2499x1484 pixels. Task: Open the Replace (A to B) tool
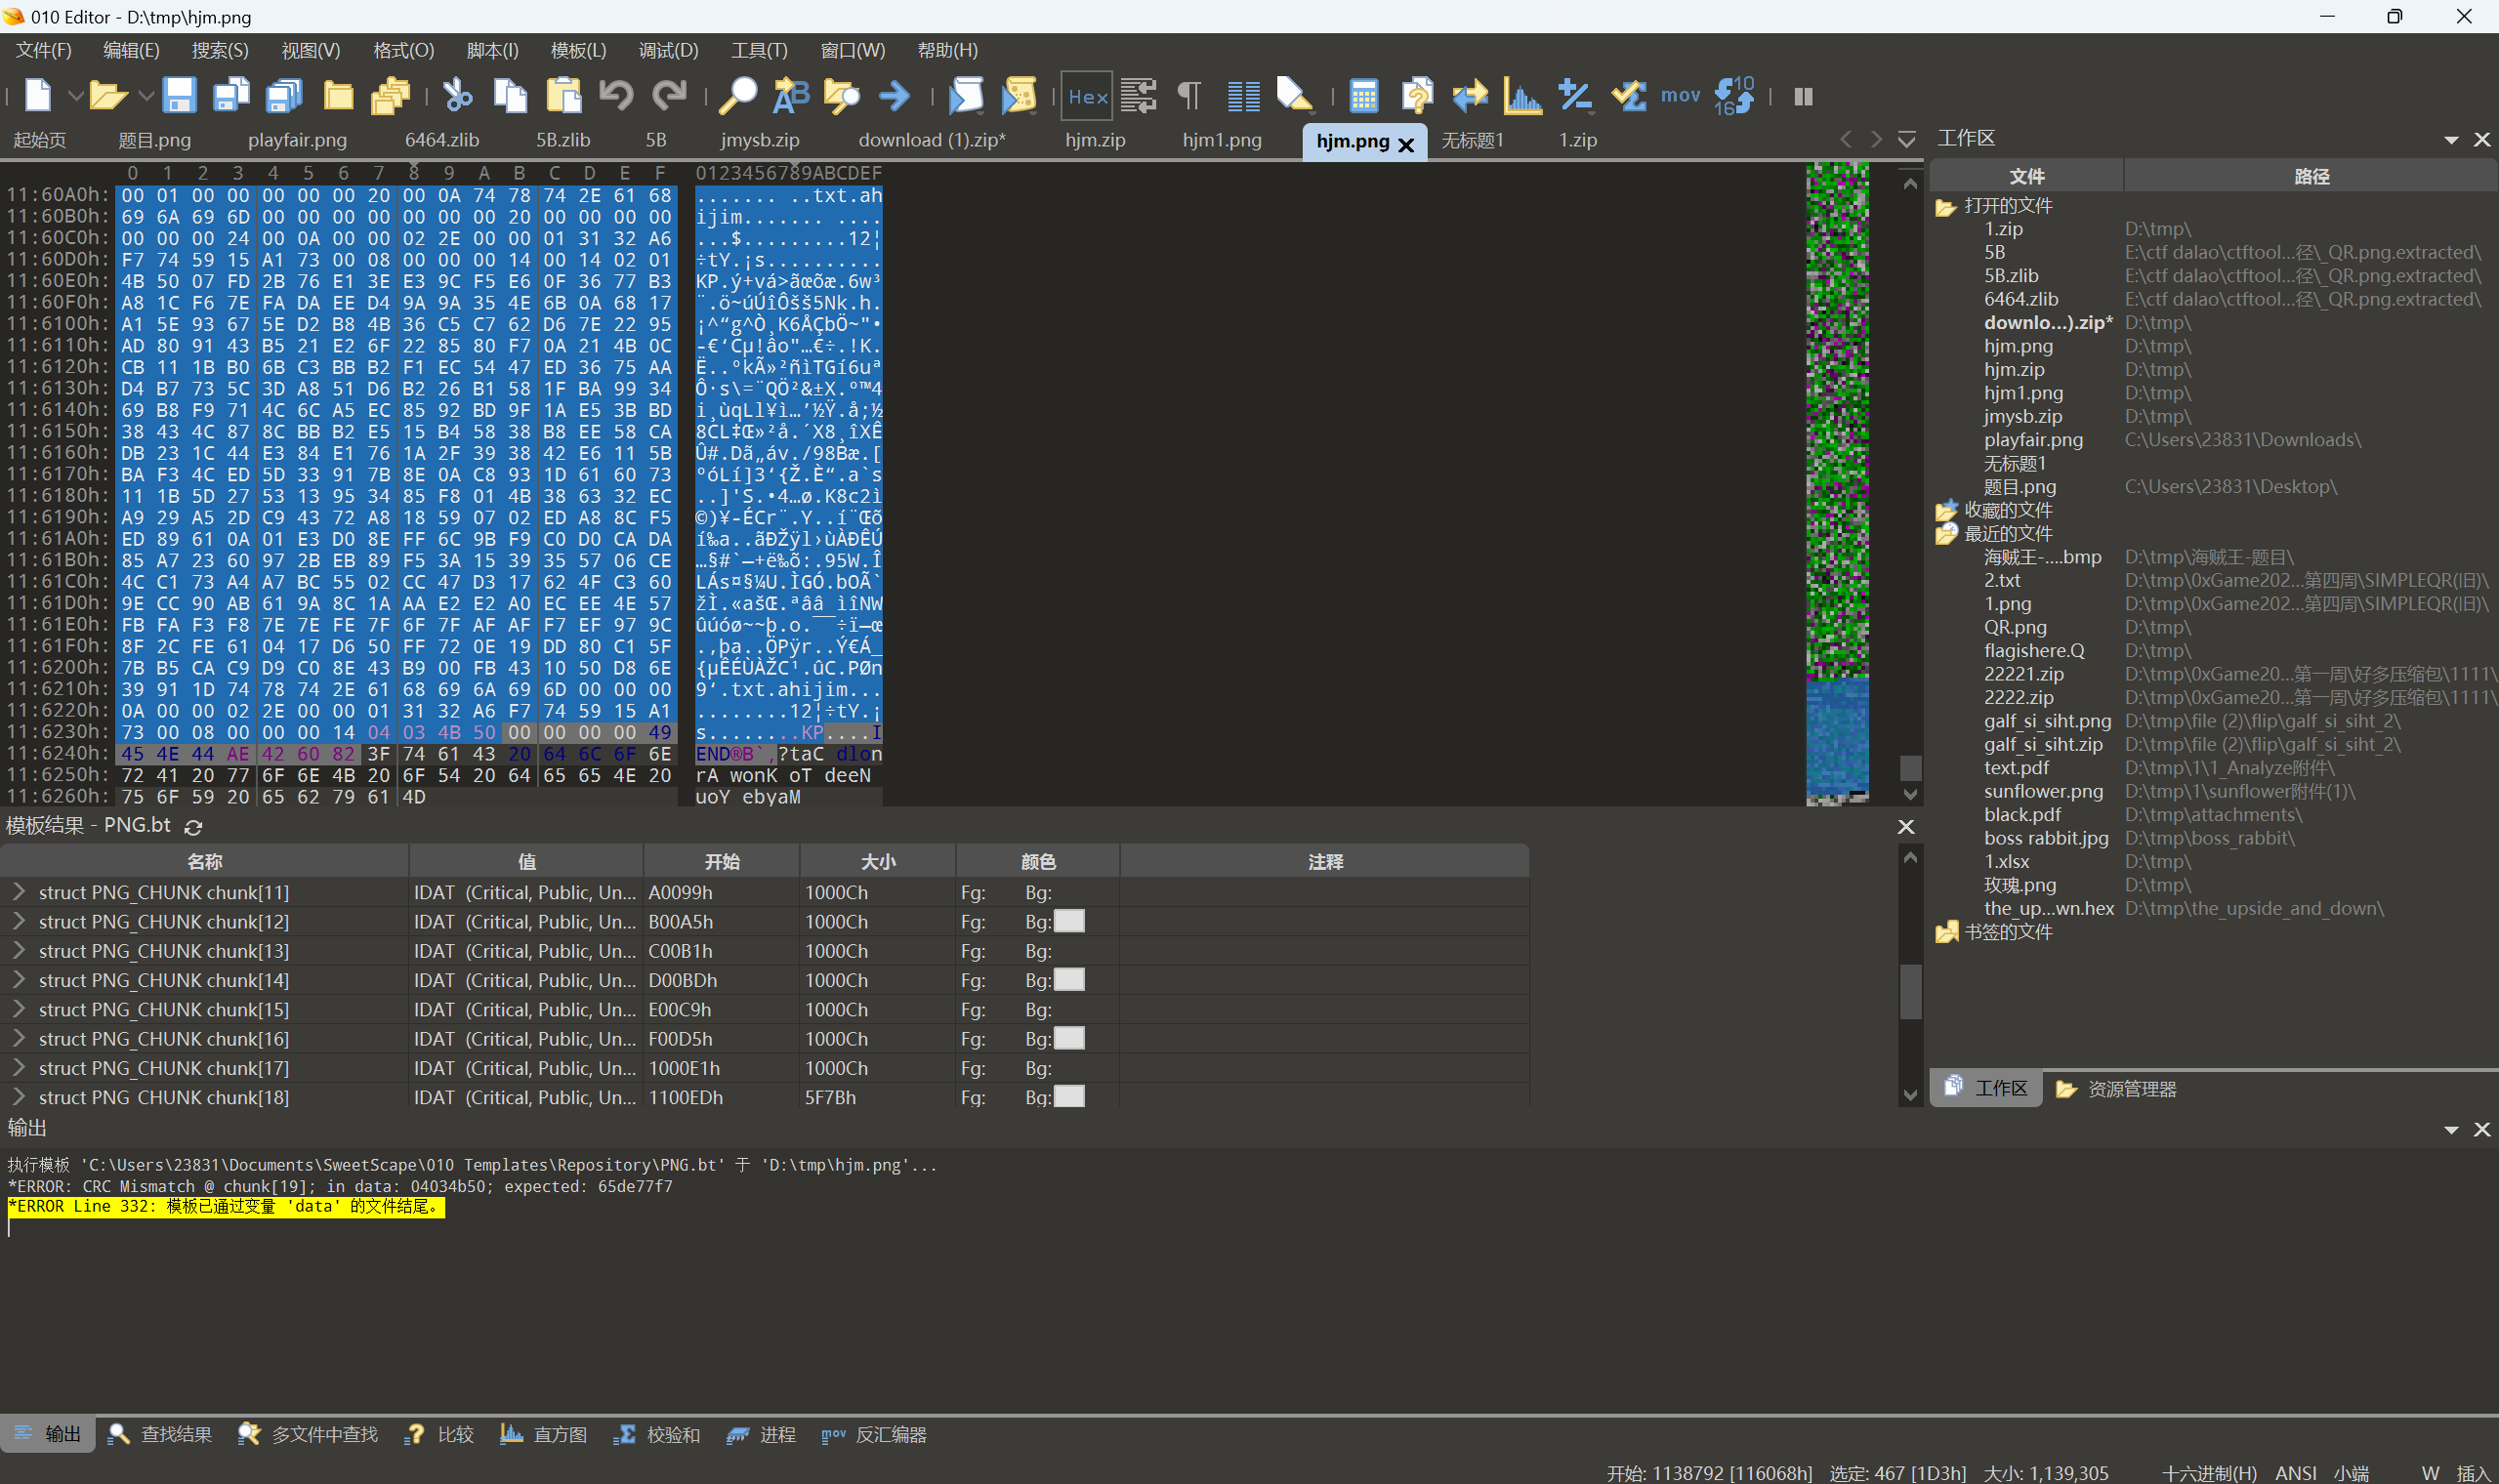[x=791, y=96]
